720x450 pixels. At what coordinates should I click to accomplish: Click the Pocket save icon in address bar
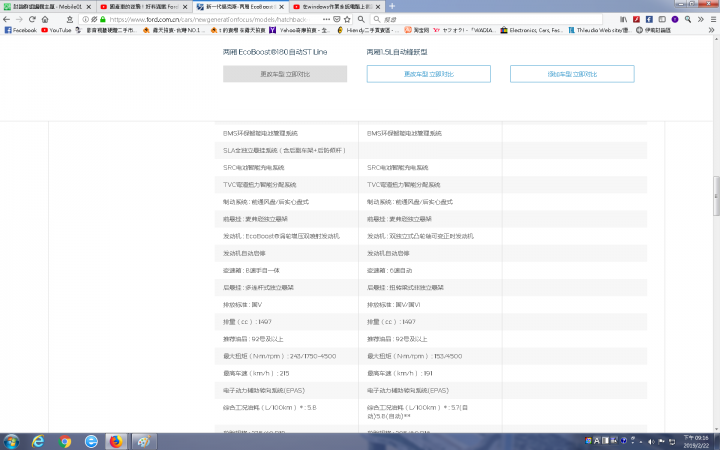[x=337, y=19]
